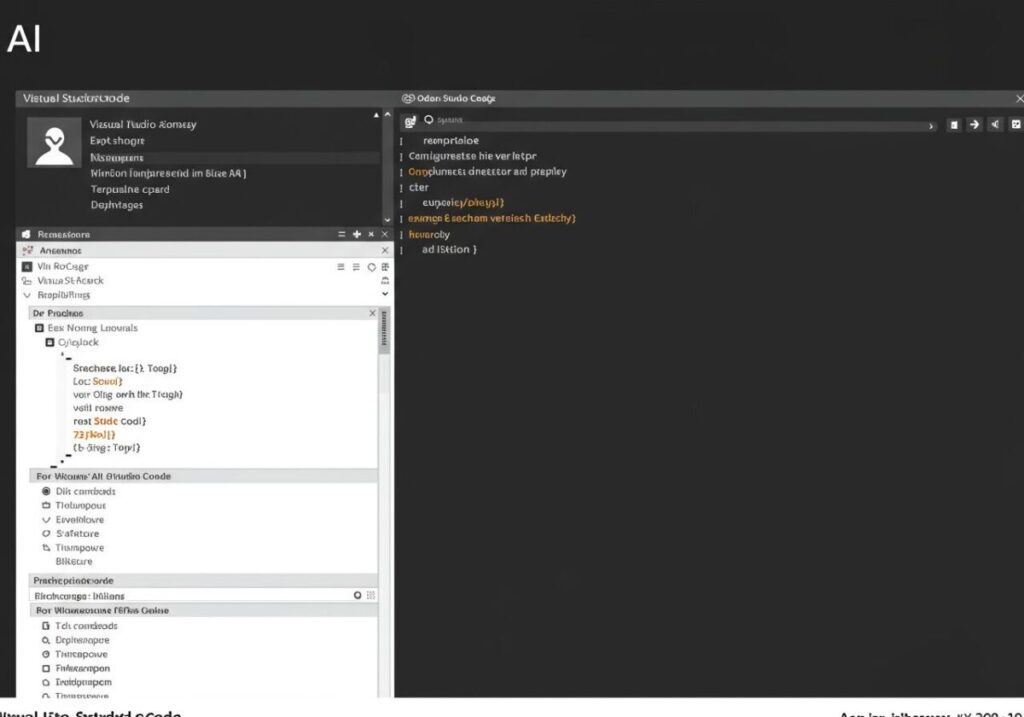Select the user avatar profile icon
This screenshot has width=1024, height=717.
pos(54,140)
